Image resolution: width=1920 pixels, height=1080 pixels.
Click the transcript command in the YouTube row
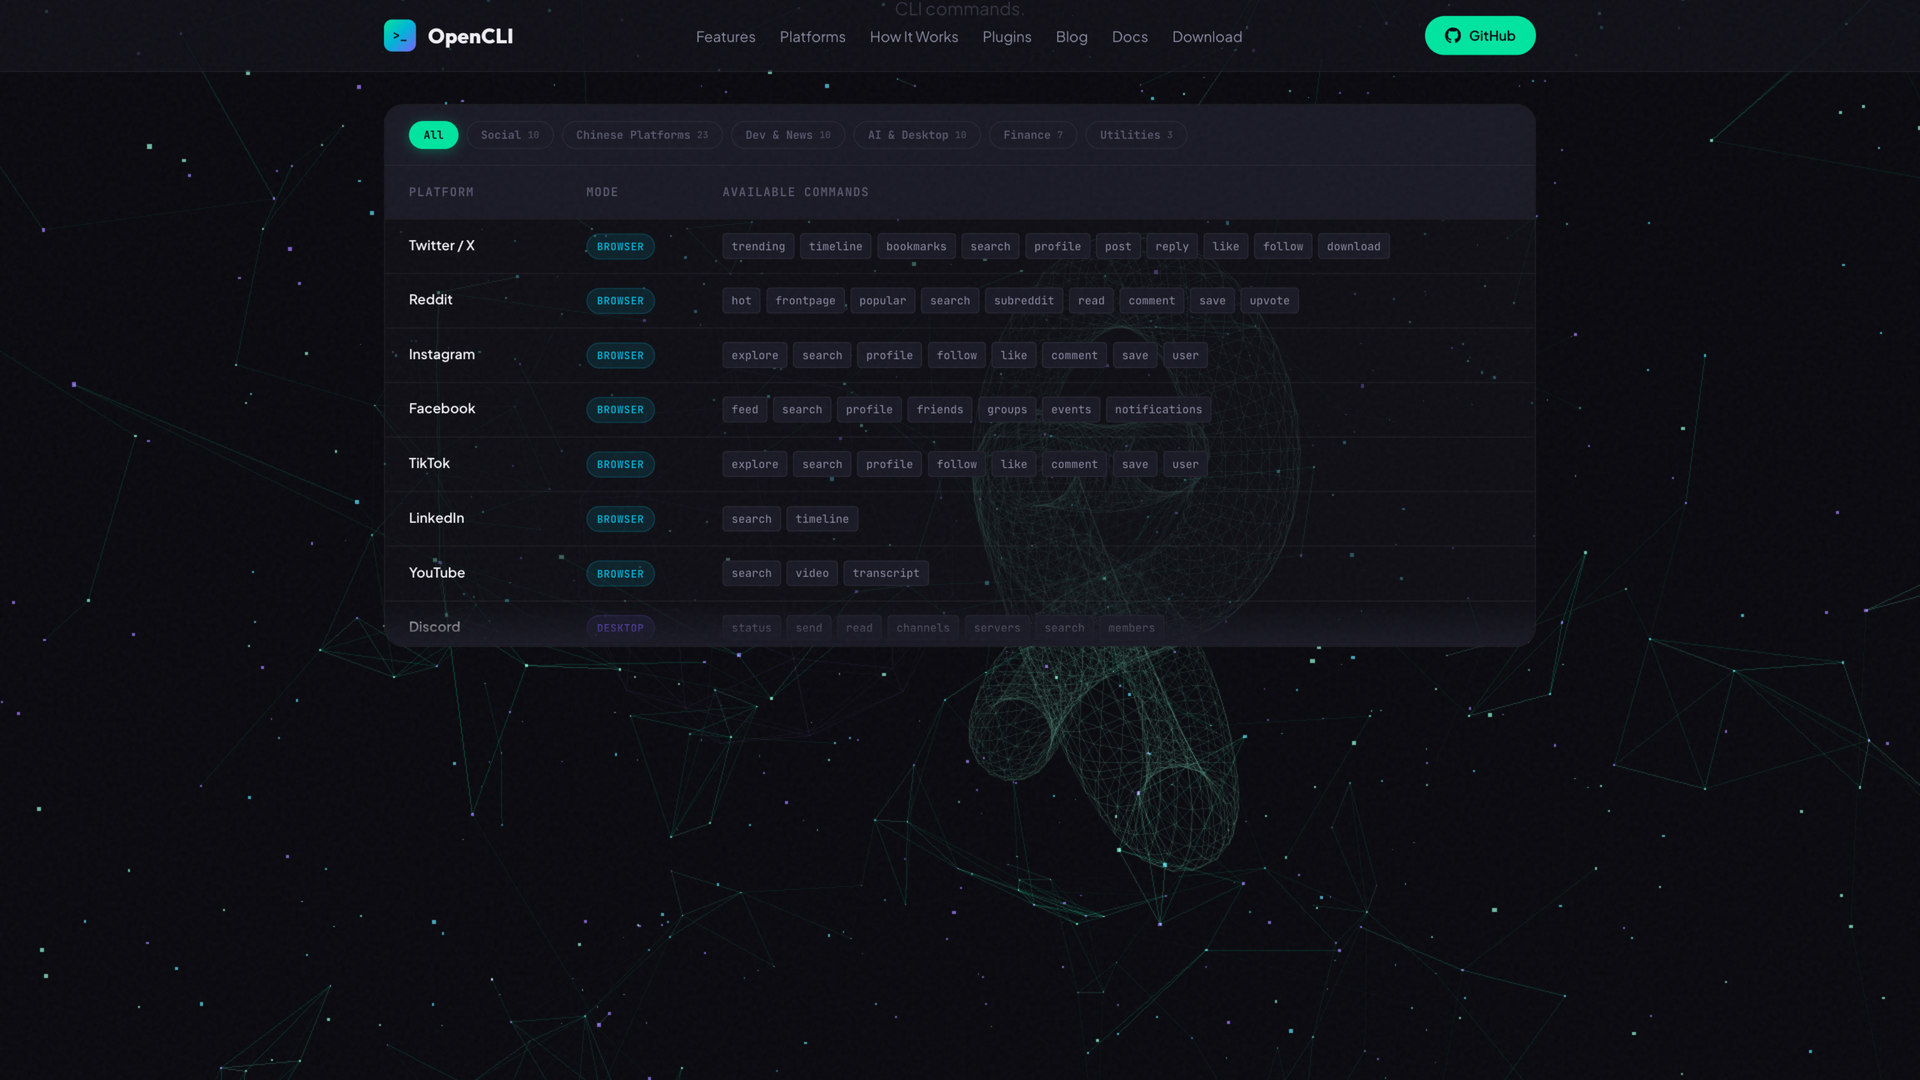[886, 574]
